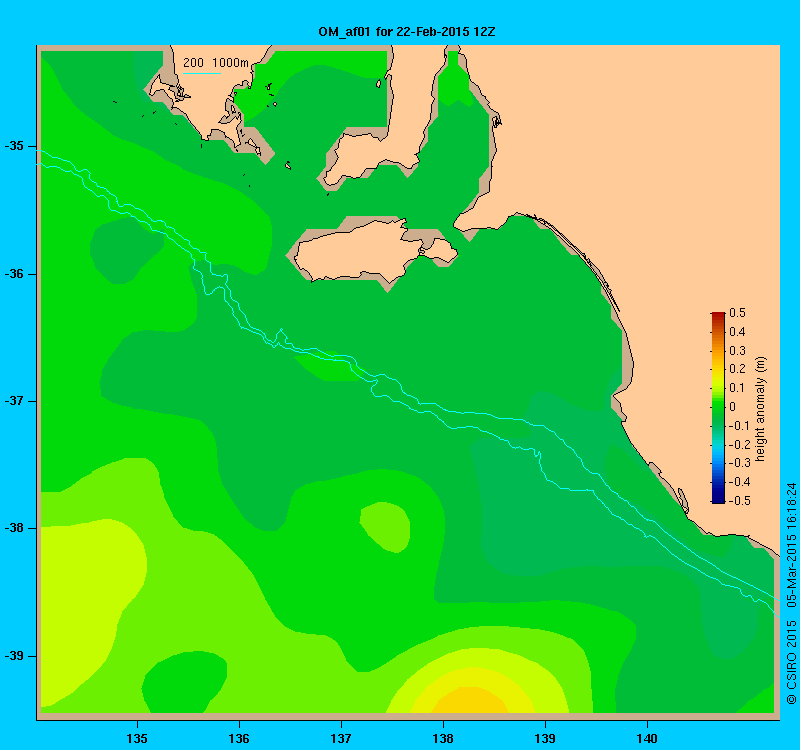Click longitude axis label '135'
This screenshot has height=750, width=800.
point(137,738)
